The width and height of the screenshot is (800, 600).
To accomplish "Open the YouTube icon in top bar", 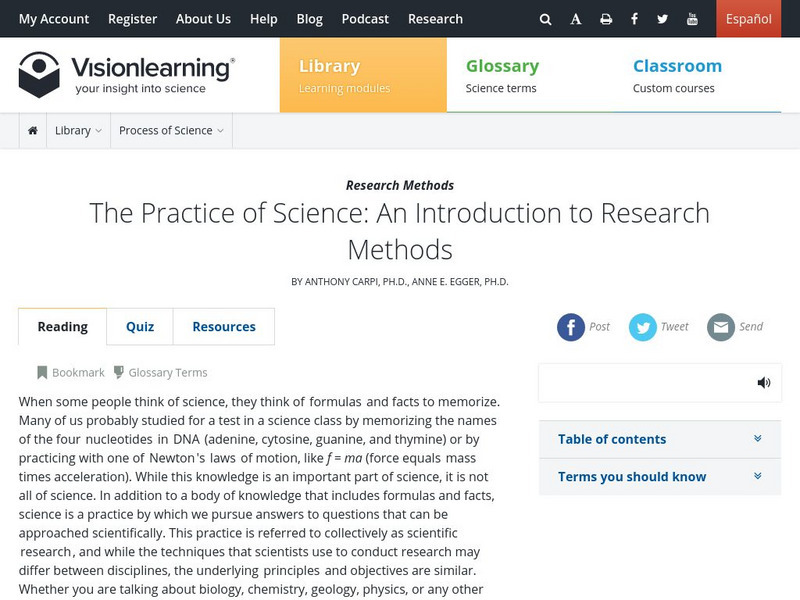I will coord(692,19).
